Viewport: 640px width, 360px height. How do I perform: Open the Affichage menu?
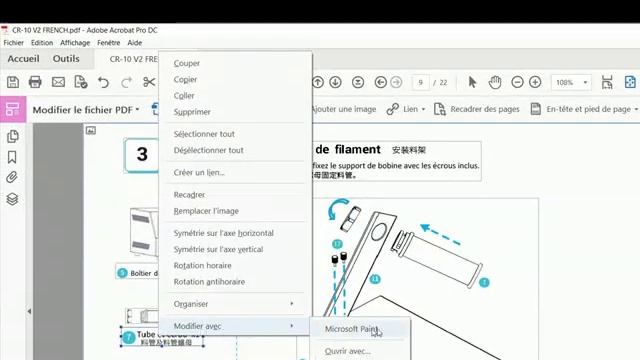click(75, 43)
